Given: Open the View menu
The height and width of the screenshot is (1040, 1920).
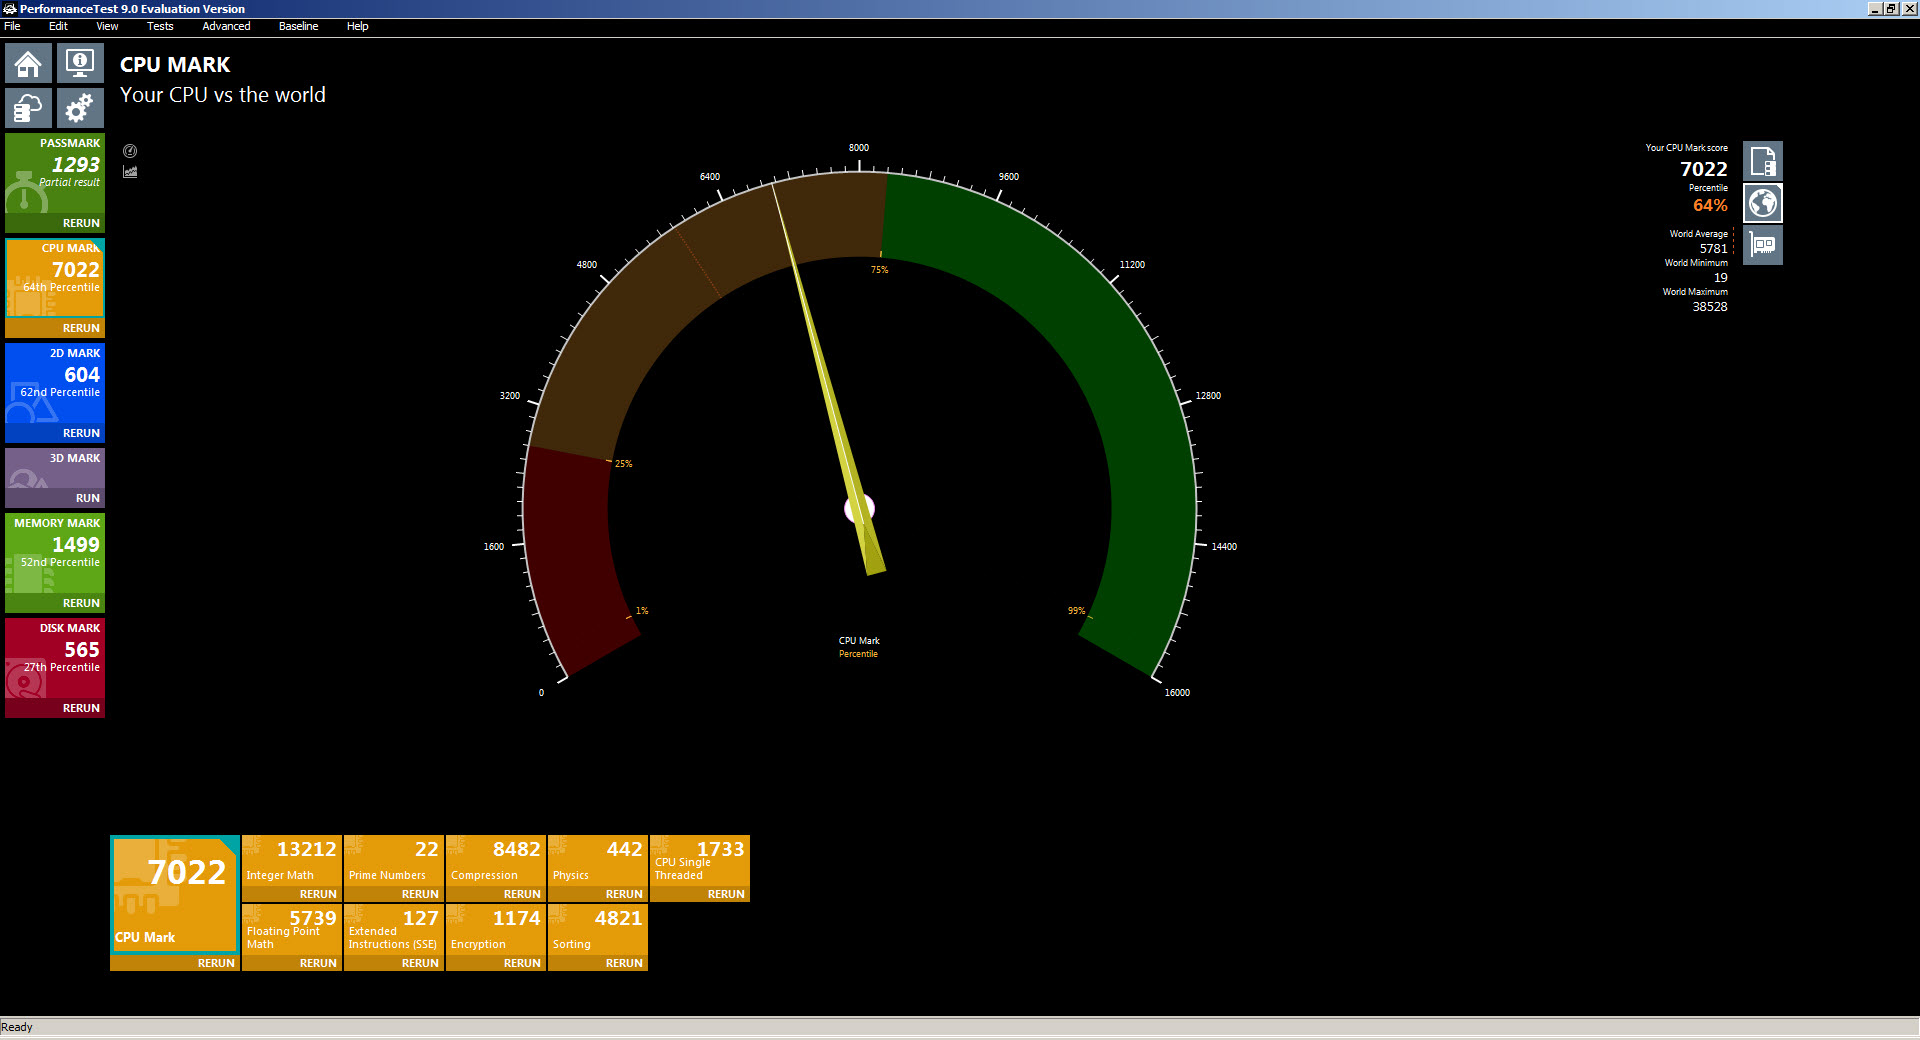Looking at the screenshot, I should [107, 26].
